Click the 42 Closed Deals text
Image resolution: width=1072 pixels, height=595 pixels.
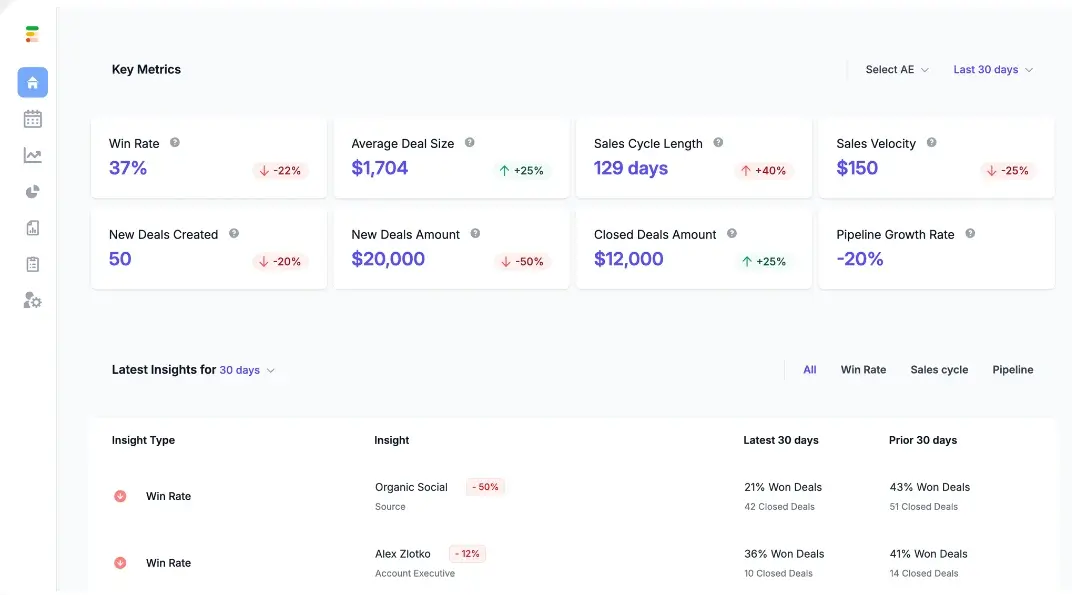(x=779, y=507)
